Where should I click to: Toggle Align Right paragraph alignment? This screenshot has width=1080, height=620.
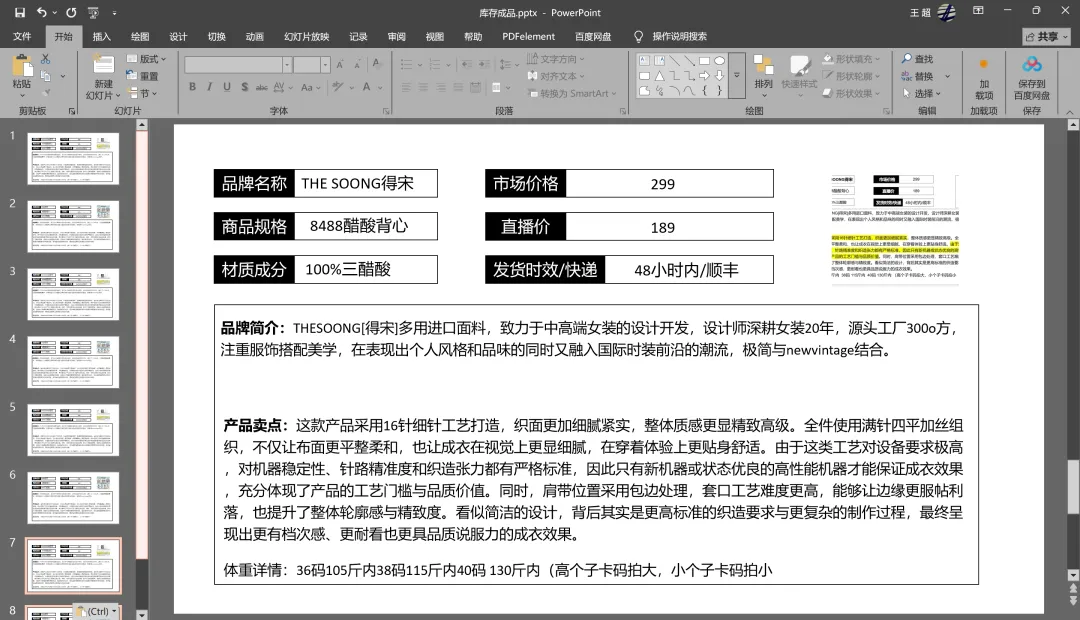[440, 87]
